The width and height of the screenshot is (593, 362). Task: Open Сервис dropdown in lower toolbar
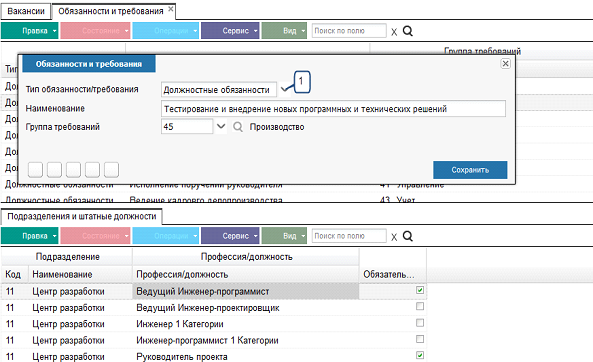coord(230,236)
